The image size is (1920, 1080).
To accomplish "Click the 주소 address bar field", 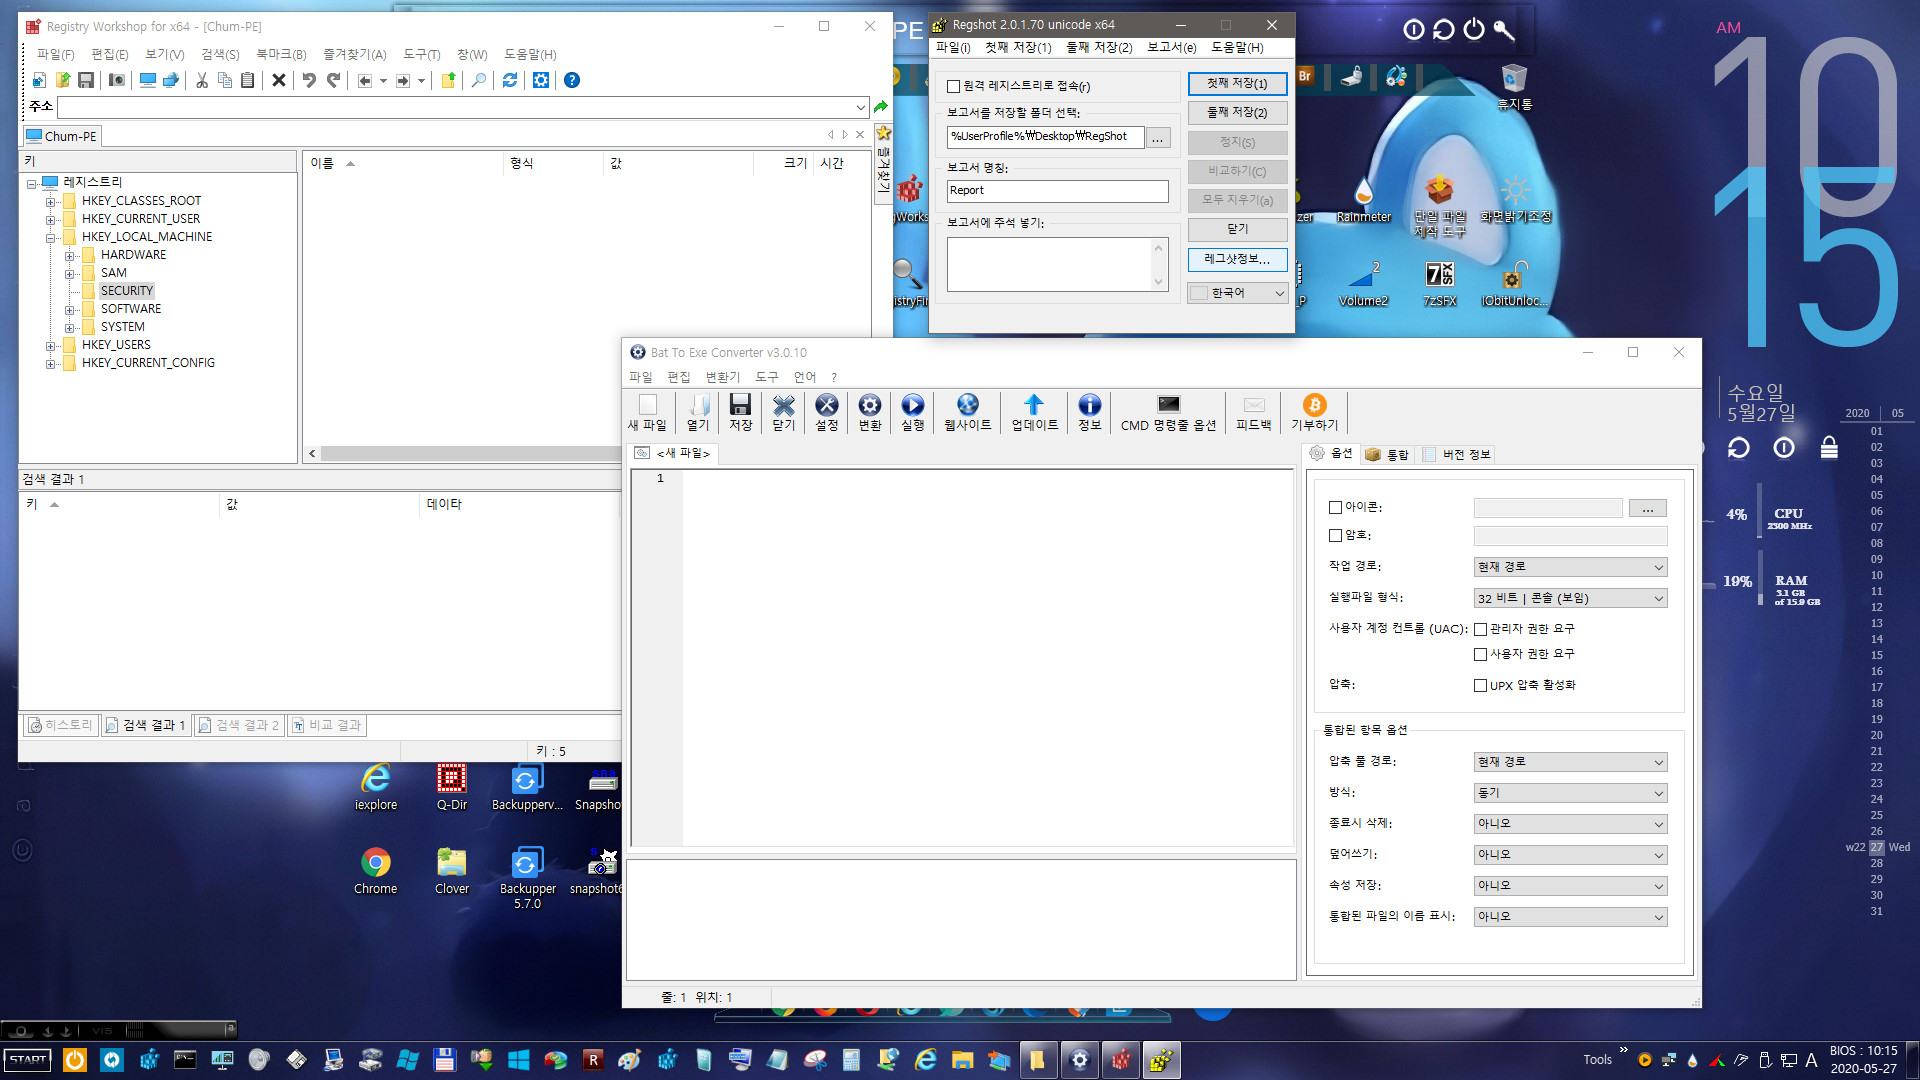I will 462,107.
